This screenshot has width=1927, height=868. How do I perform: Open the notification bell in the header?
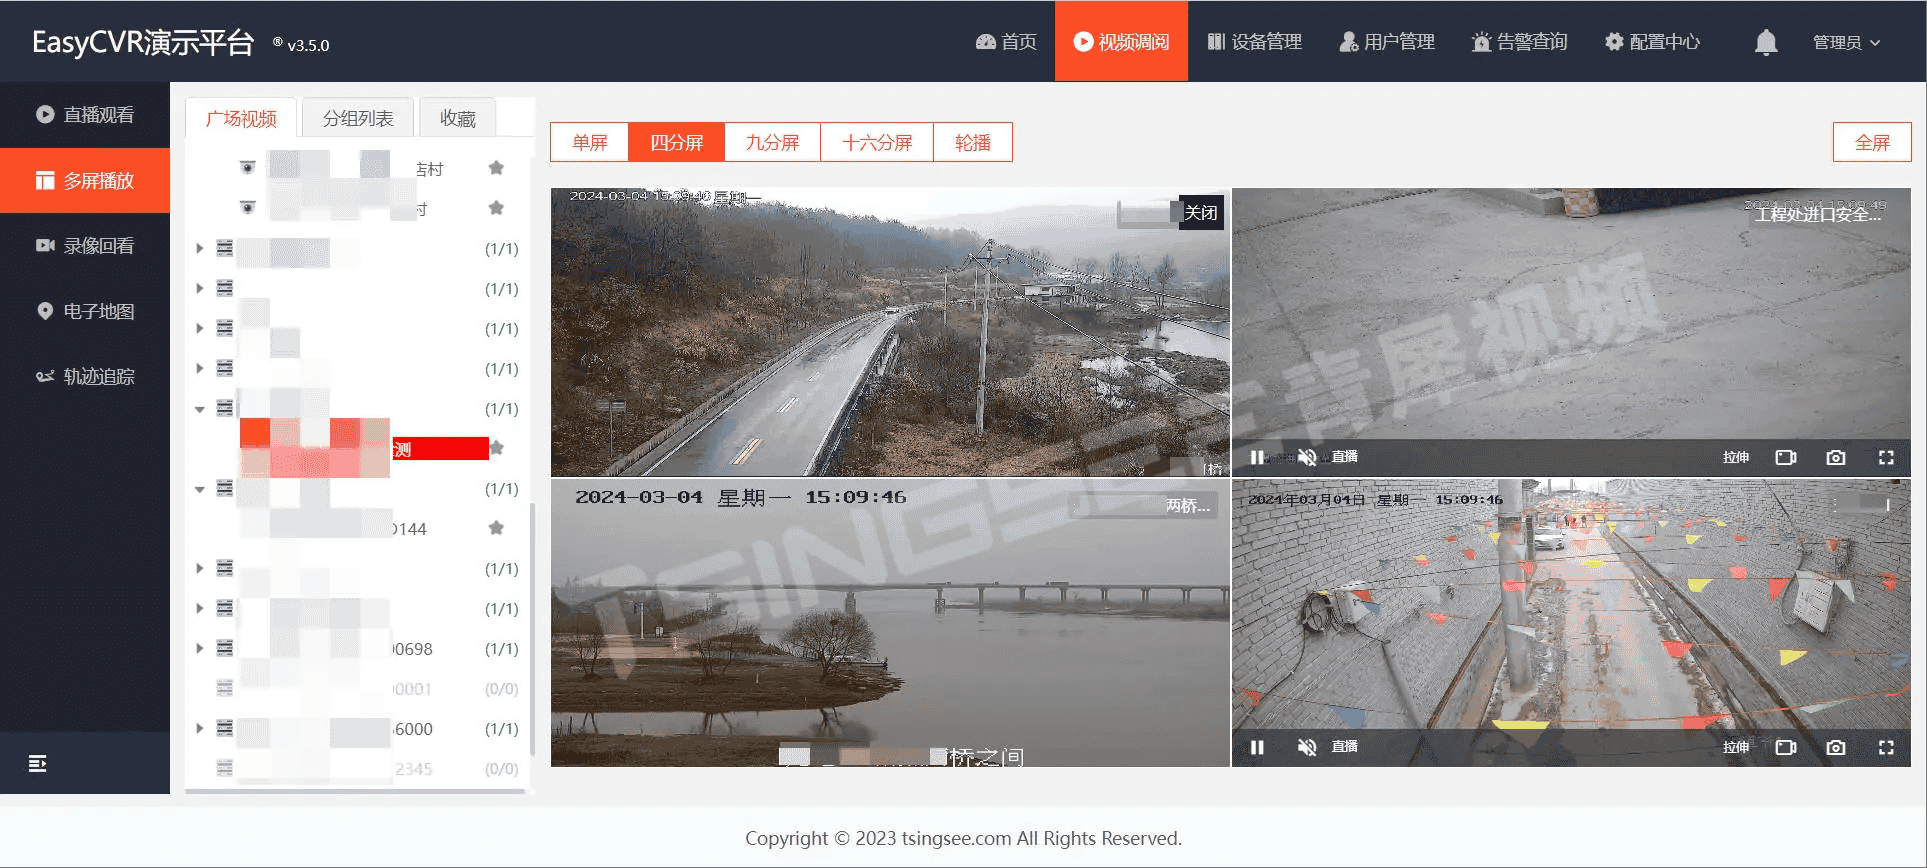[1765, 42]
